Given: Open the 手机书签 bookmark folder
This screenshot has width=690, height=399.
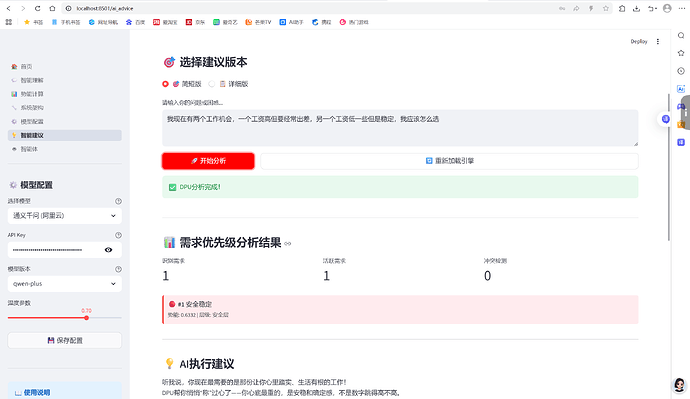Looking at the screenshot, I should click(66, 22).
